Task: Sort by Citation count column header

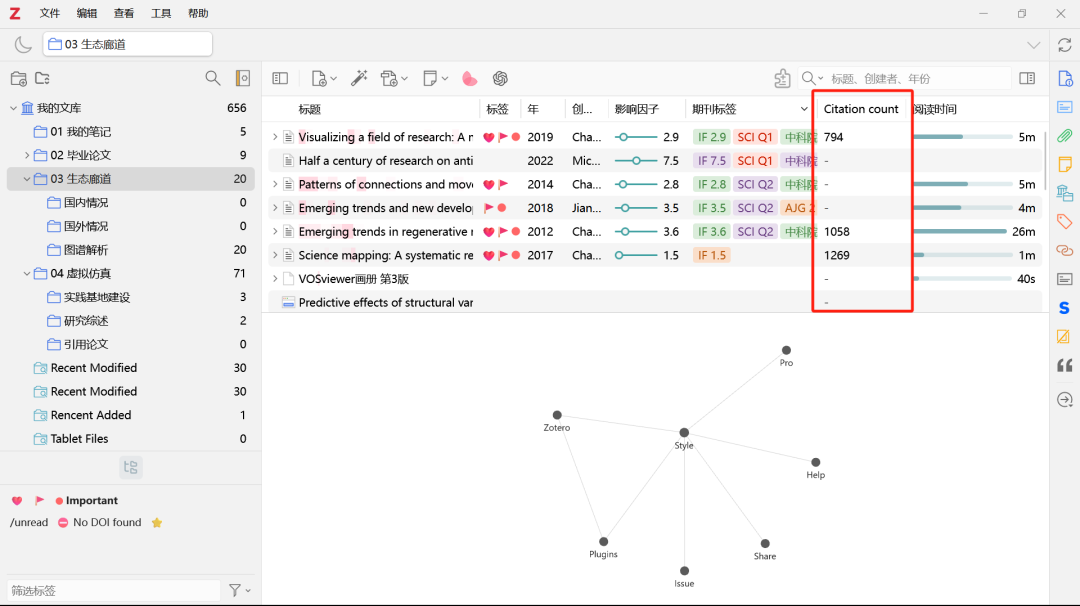Action: 861,109
